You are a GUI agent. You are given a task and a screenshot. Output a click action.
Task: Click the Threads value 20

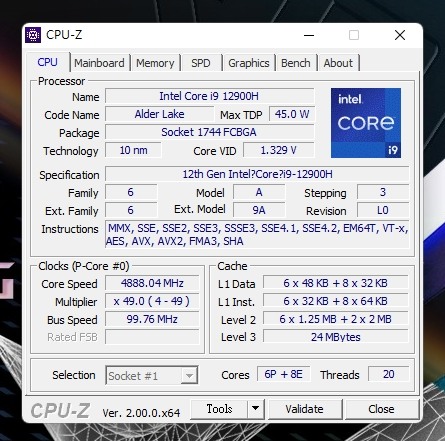point(389,374)
